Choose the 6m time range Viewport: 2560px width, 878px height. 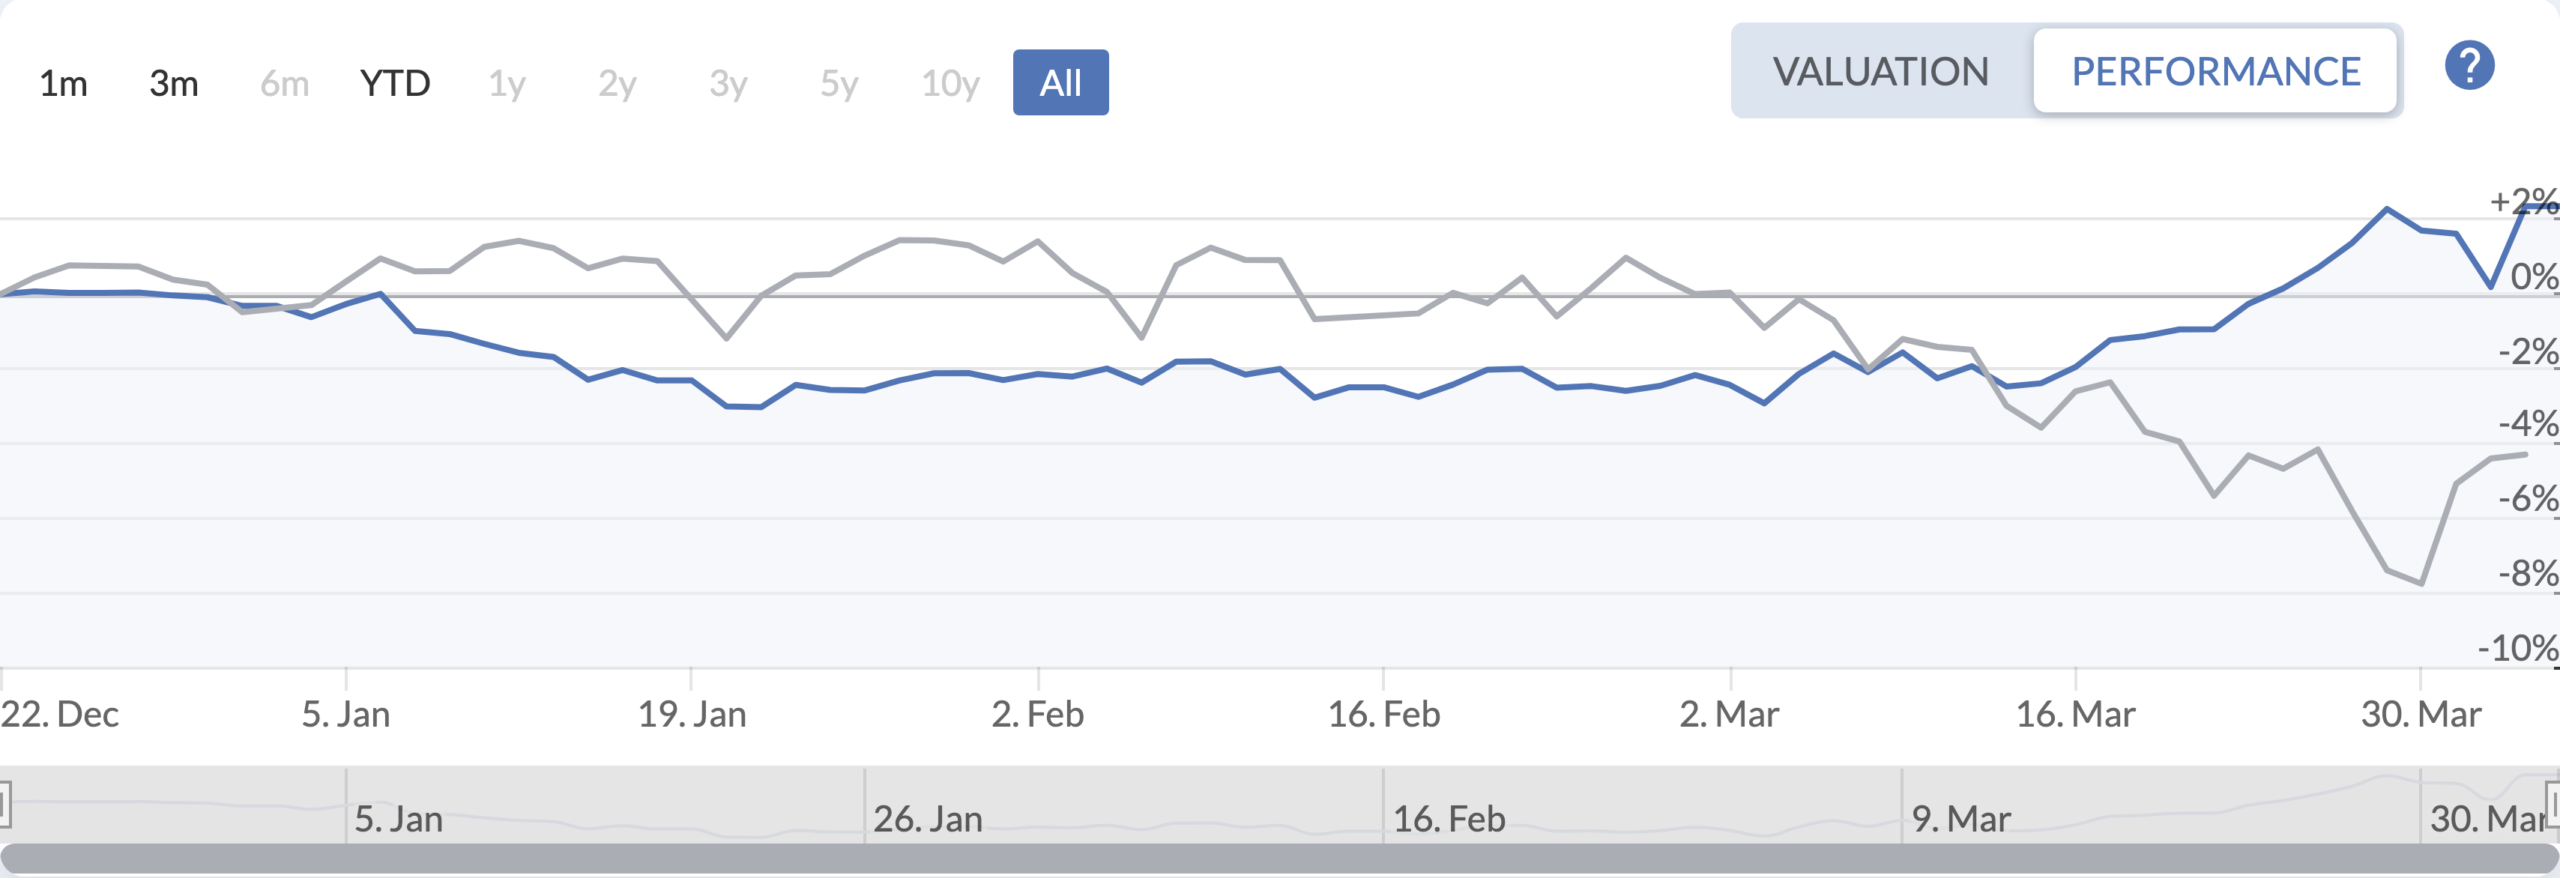[284, 83]
